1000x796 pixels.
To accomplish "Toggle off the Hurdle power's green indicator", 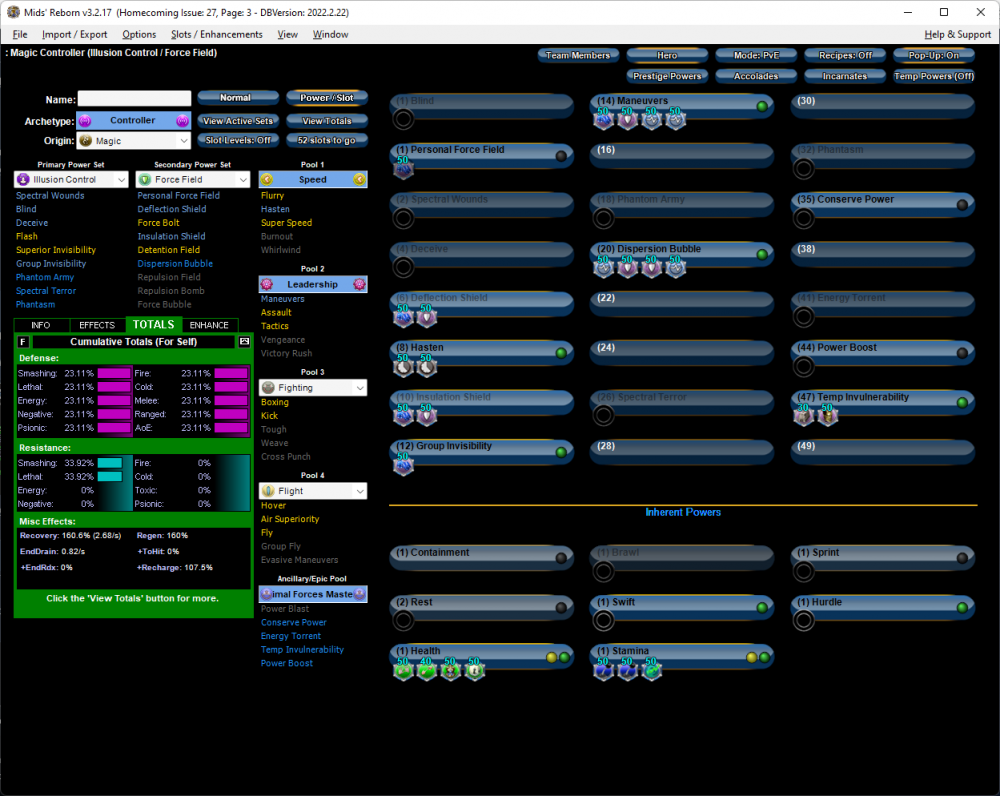I will click(x=962, y=607).
